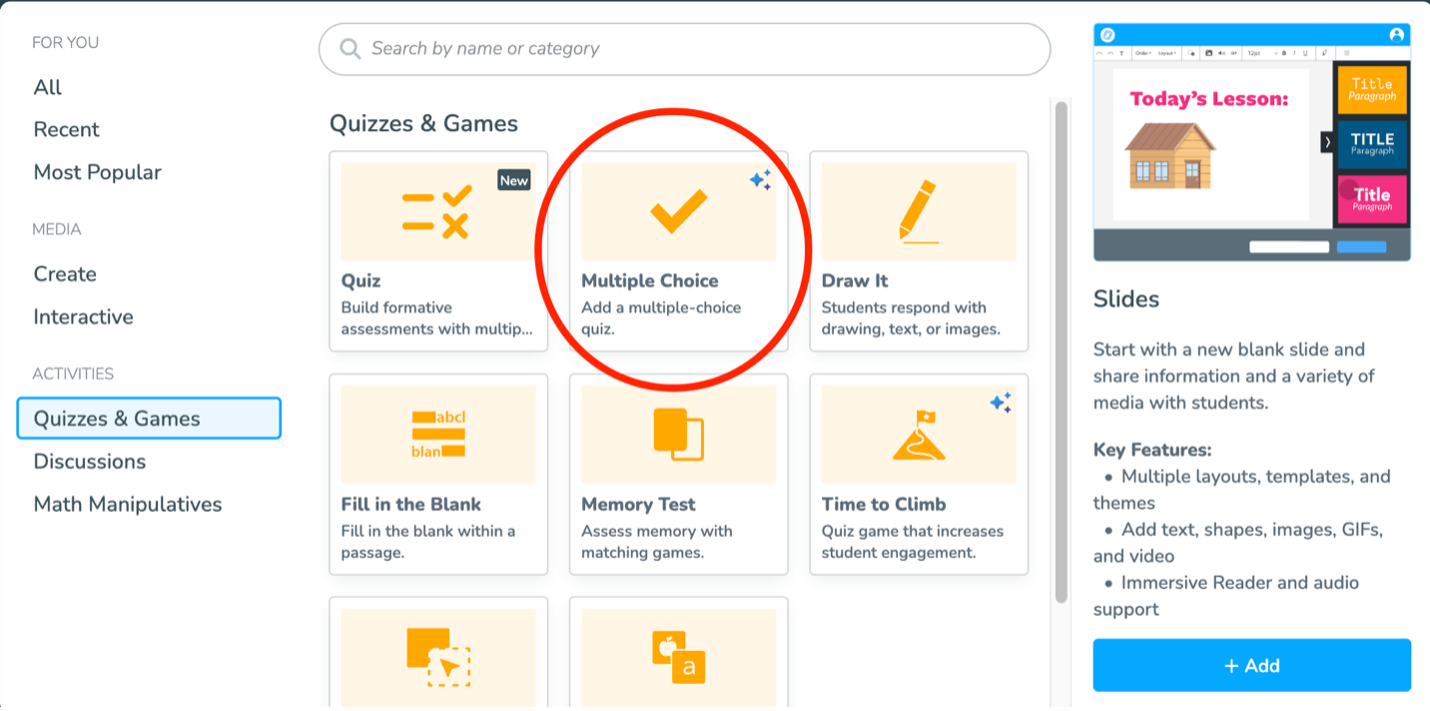Open the Discussions category

pos(90,461)
